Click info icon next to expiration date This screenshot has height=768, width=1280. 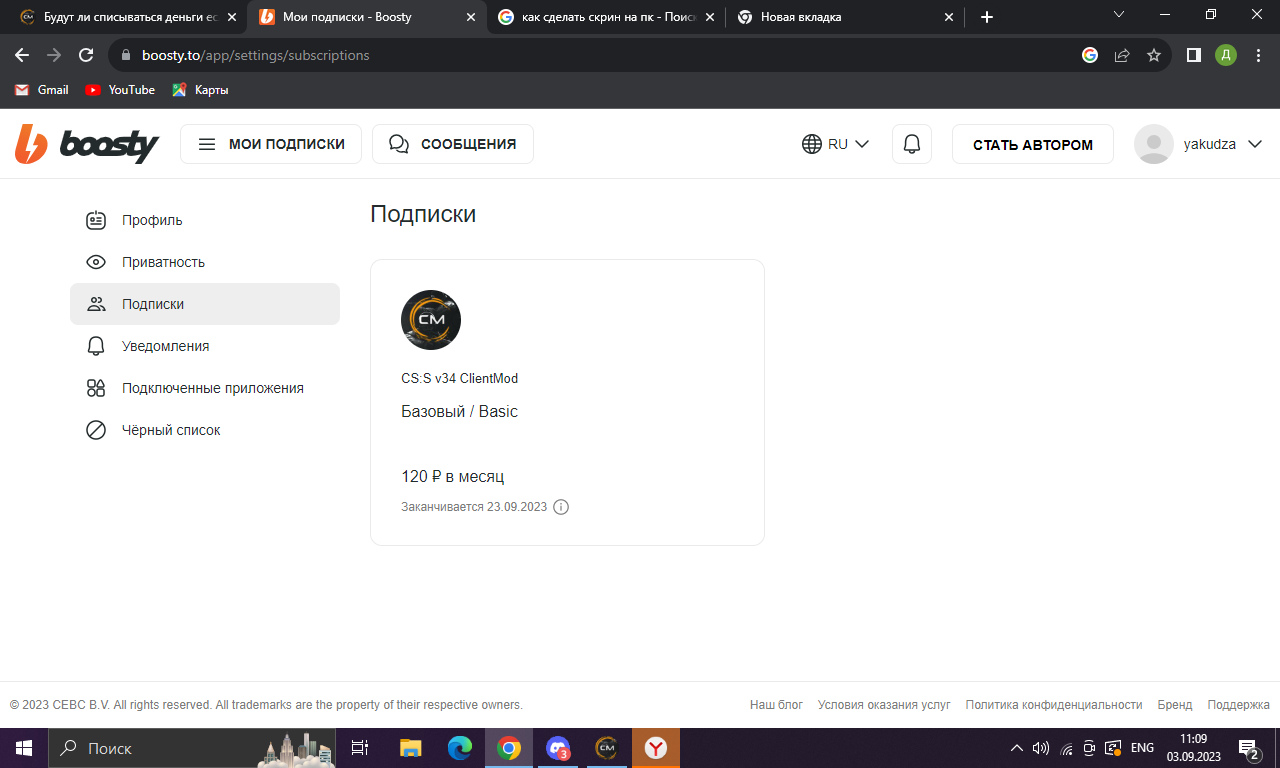[561, 507]
